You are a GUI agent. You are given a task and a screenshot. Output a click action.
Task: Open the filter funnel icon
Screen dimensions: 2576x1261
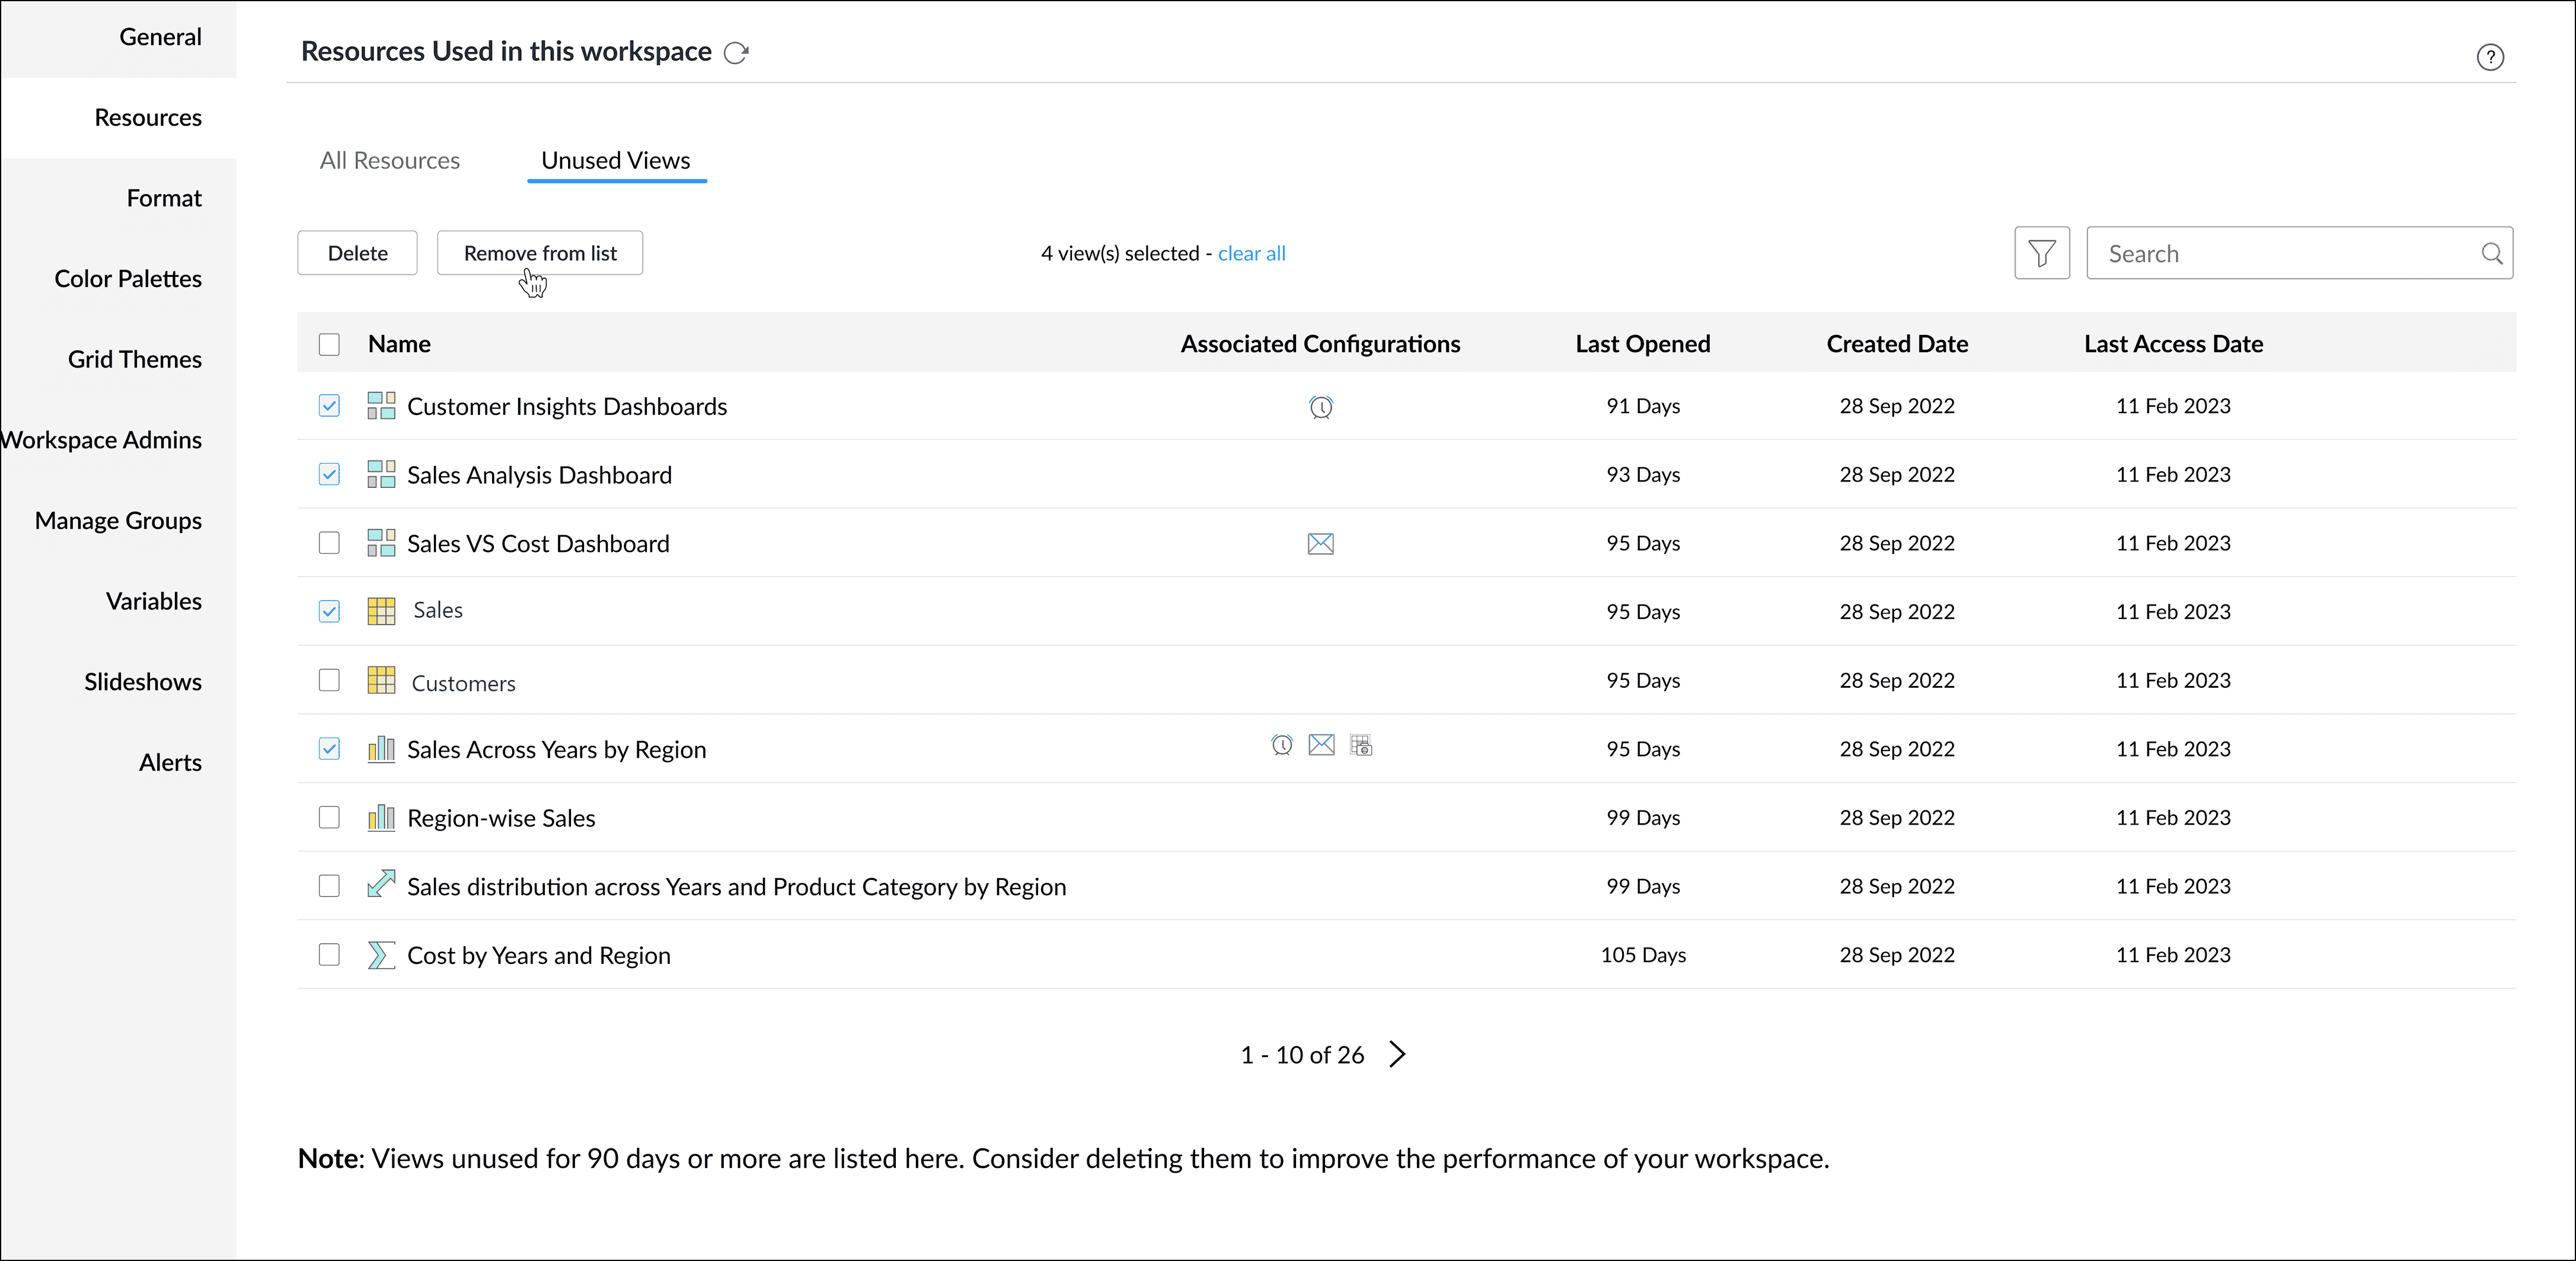[2041, 254]
